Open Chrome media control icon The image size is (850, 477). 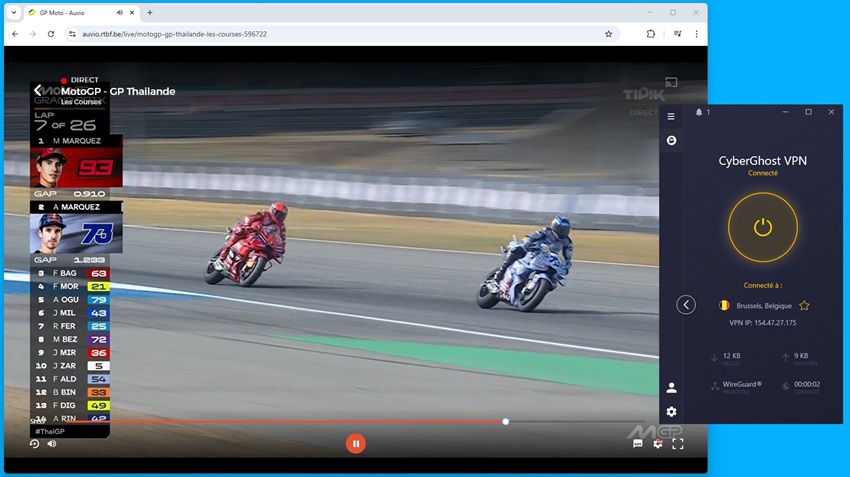coord(678,34)
